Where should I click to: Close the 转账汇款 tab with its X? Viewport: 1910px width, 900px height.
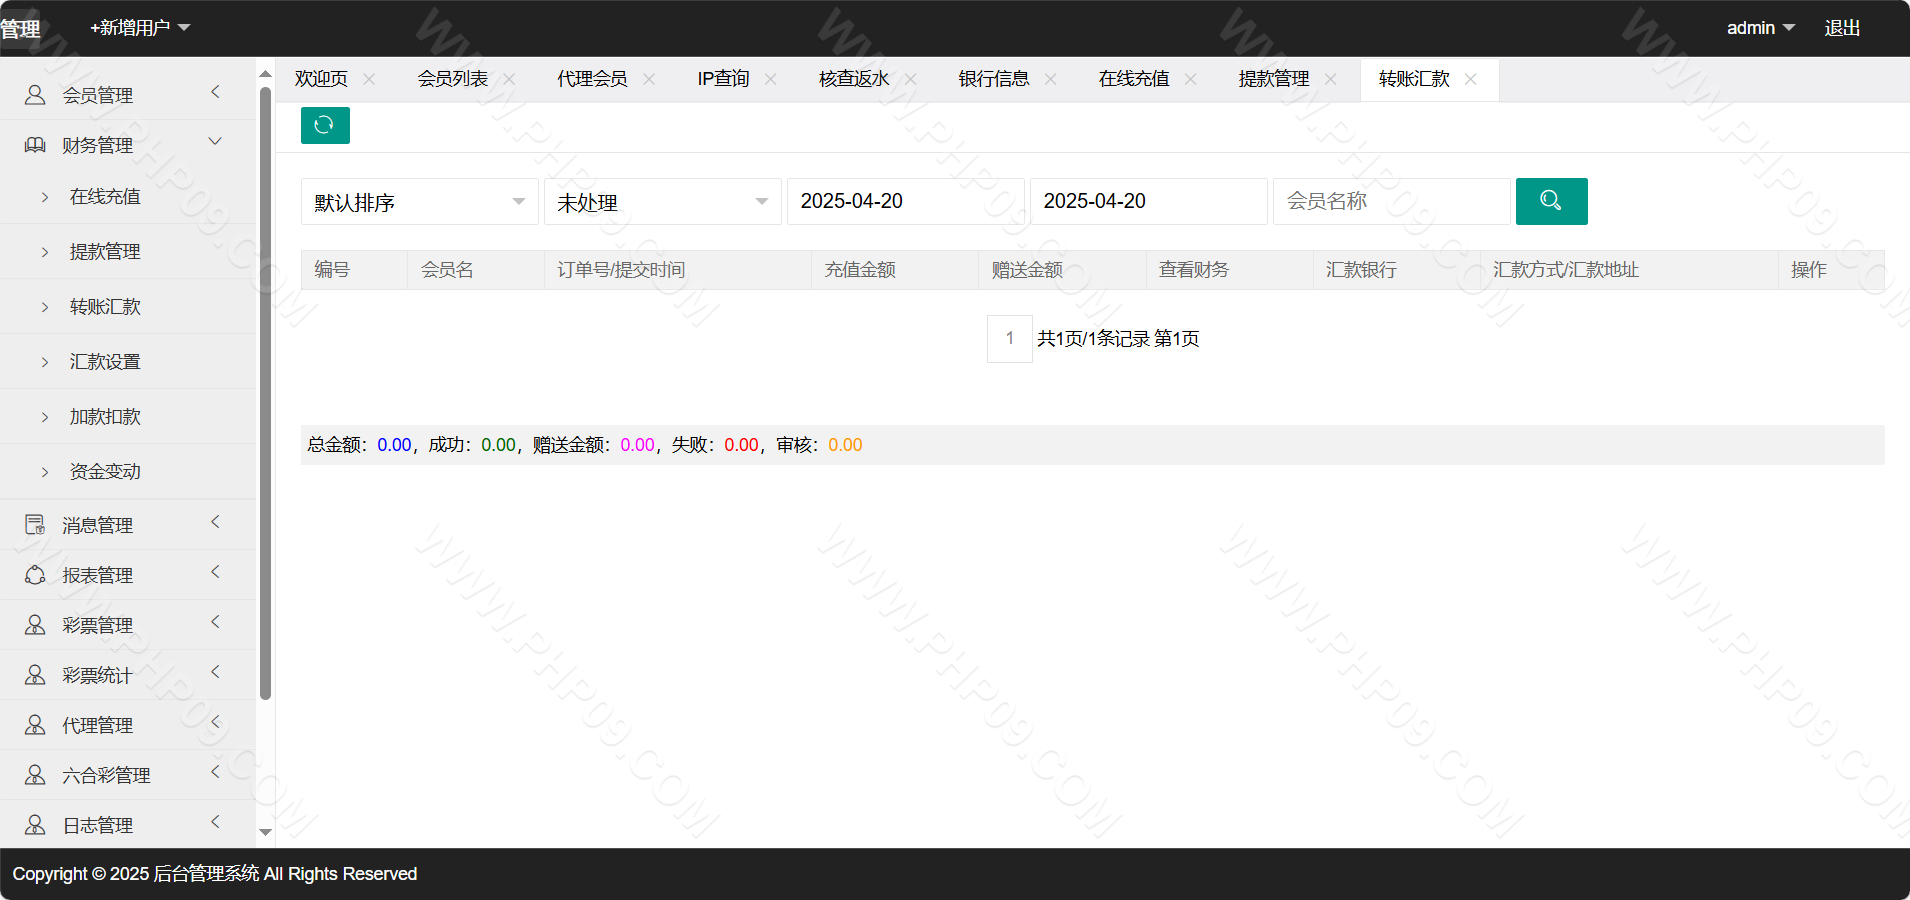1470,79
